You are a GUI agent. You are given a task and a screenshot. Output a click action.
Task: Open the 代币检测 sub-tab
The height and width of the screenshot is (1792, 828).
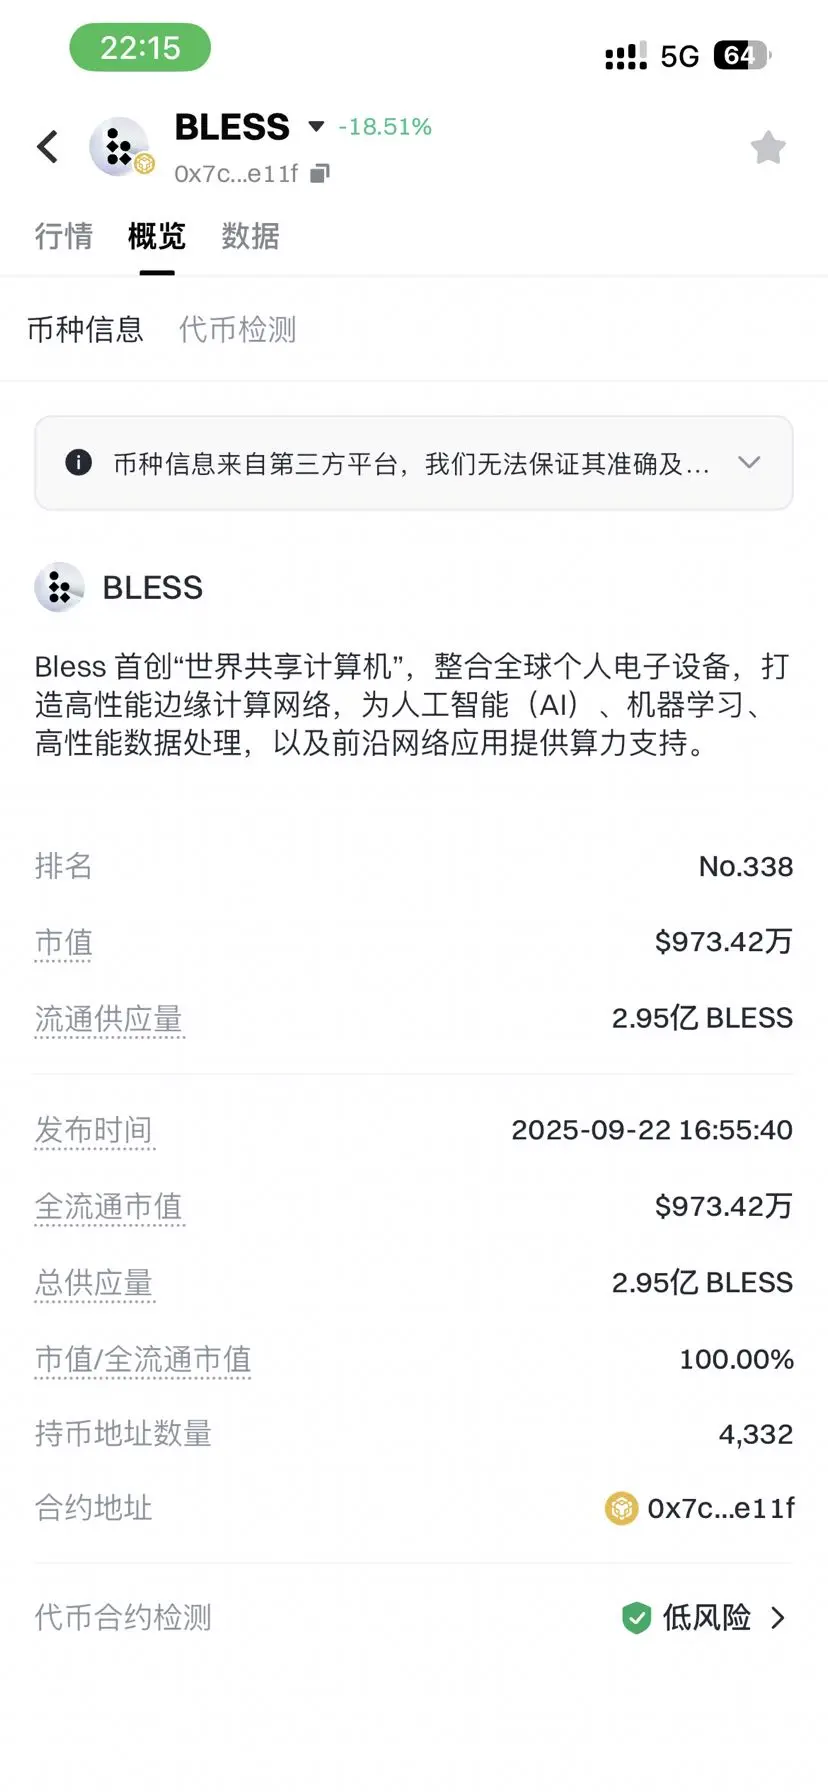237,329
